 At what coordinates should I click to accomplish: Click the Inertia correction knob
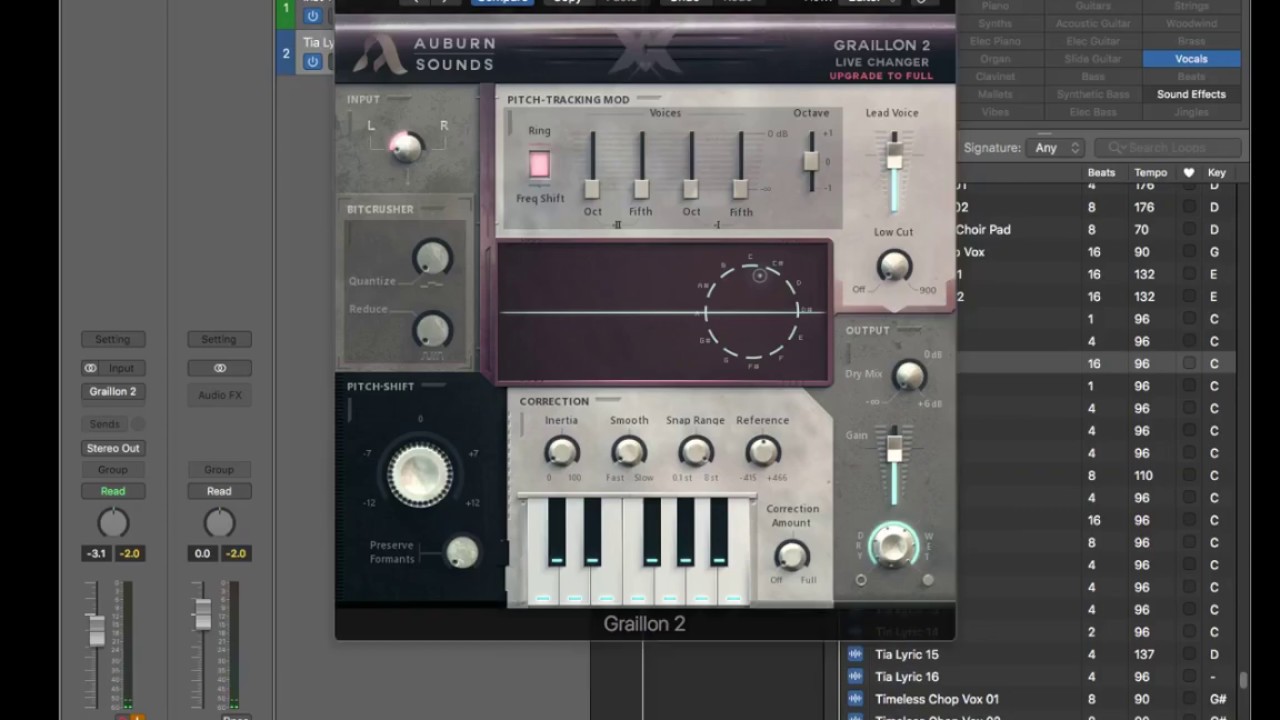coord(561,451)
